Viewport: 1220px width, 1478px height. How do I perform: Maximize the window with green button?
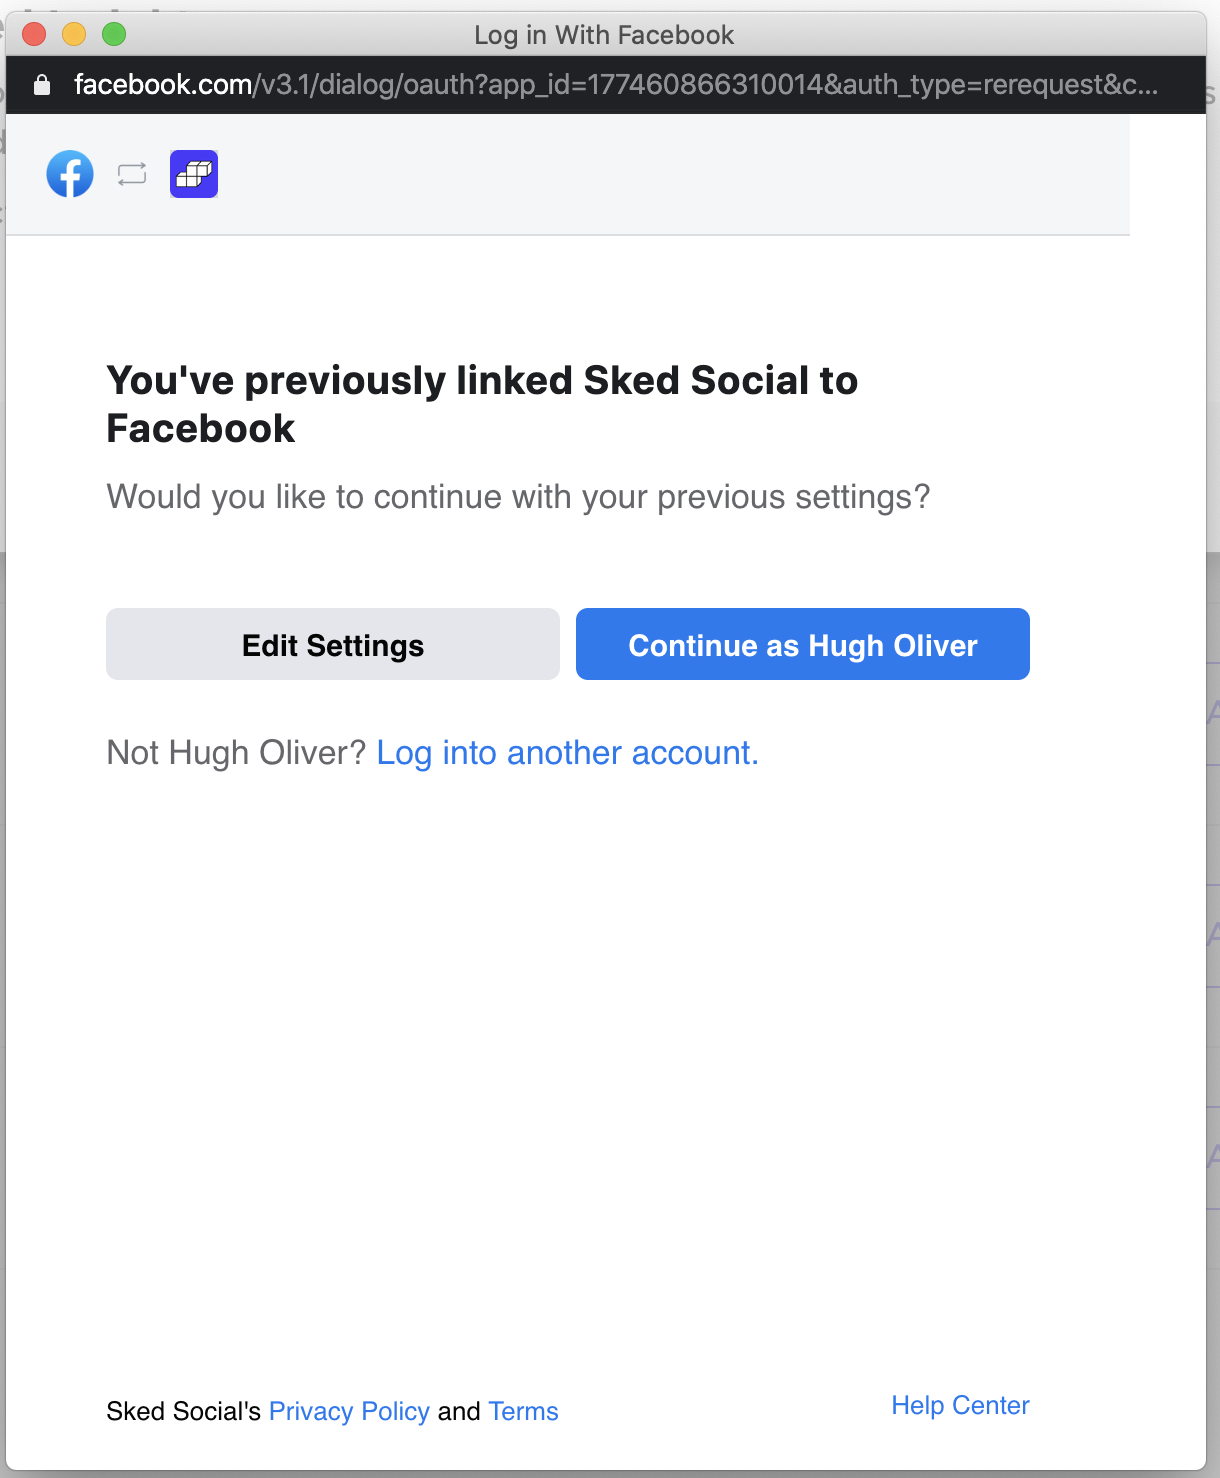click(114, 34)
